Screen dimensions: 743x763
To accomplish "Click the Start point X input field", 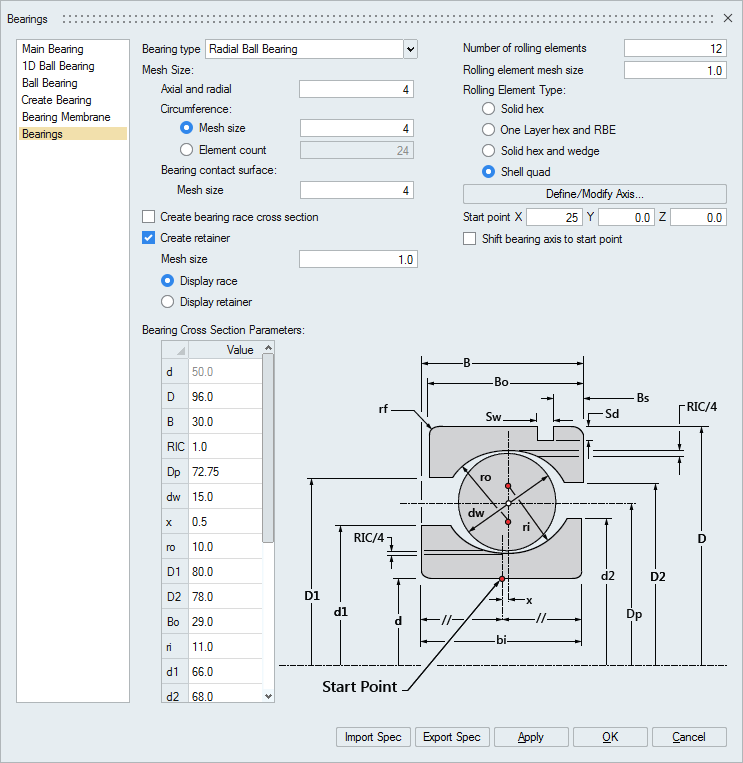I will (554, 218).
